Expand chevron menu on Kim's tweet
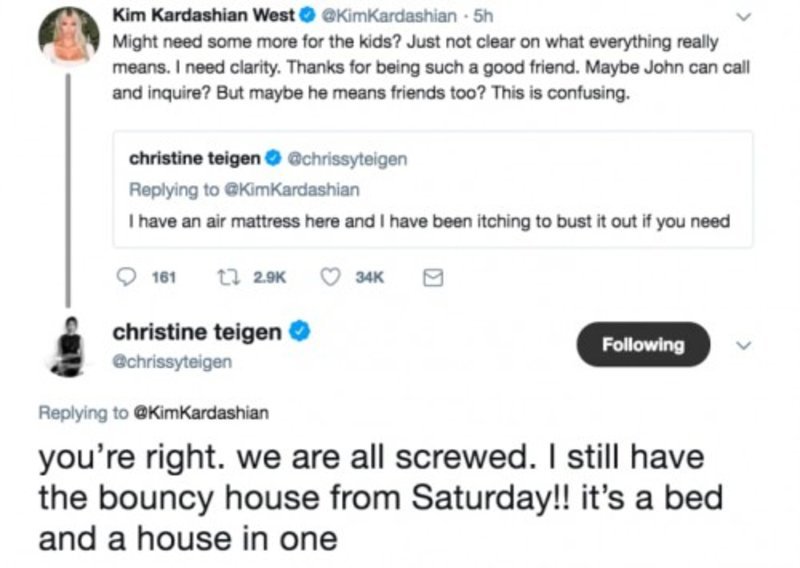Viewport: 800px width, 568px height. (743, 17)
